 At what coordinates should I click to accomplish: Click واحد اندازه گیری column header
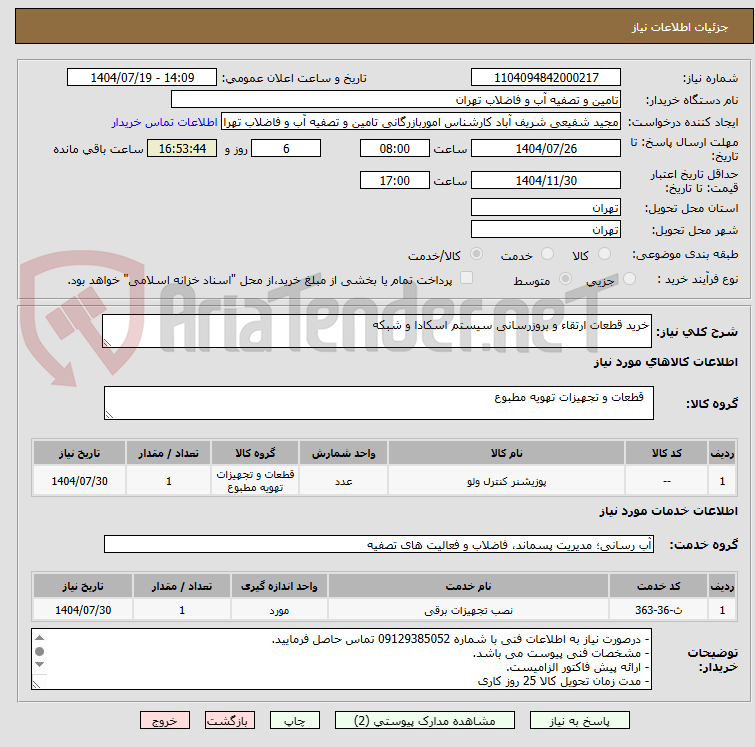(279, 586)
